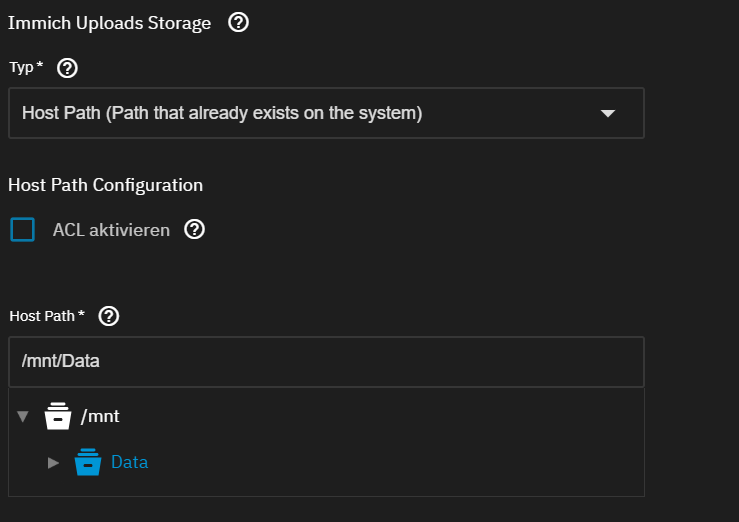
Task: Click the blue Data dataset icon
Action: point(88,463)
